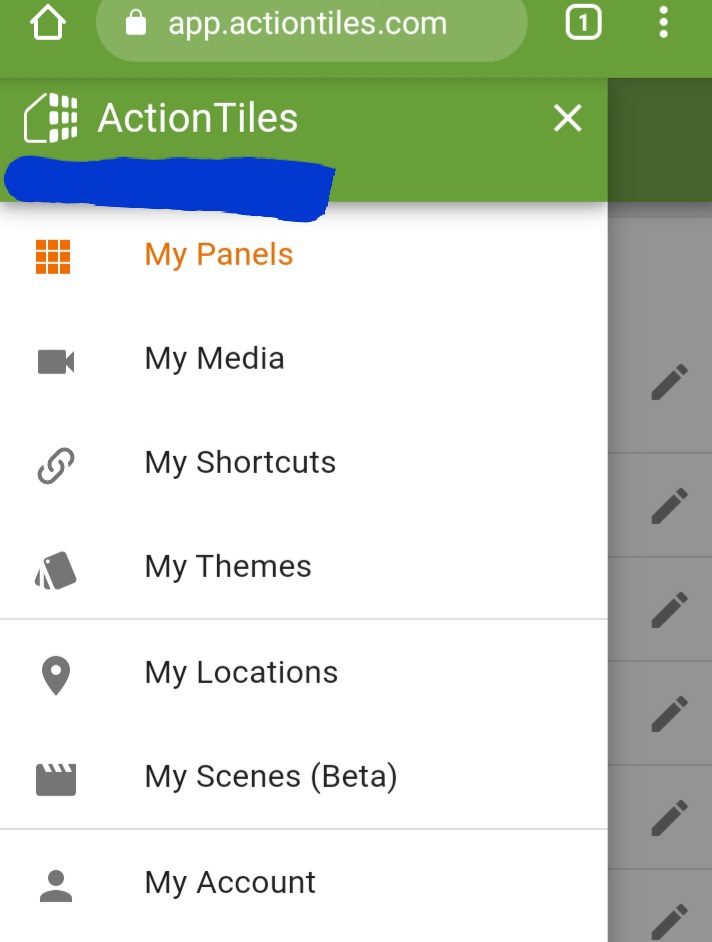Click the My Shortcuts link icon
Image resolution: width=712 pixels, height=942 pixels.
52,462
